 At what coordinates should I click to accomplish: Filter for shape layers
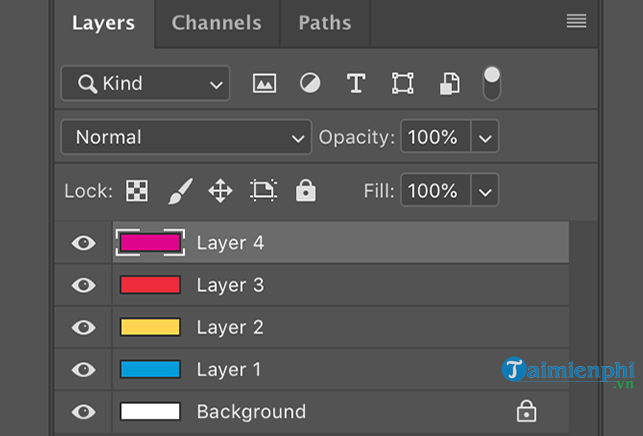click(402, 83)
